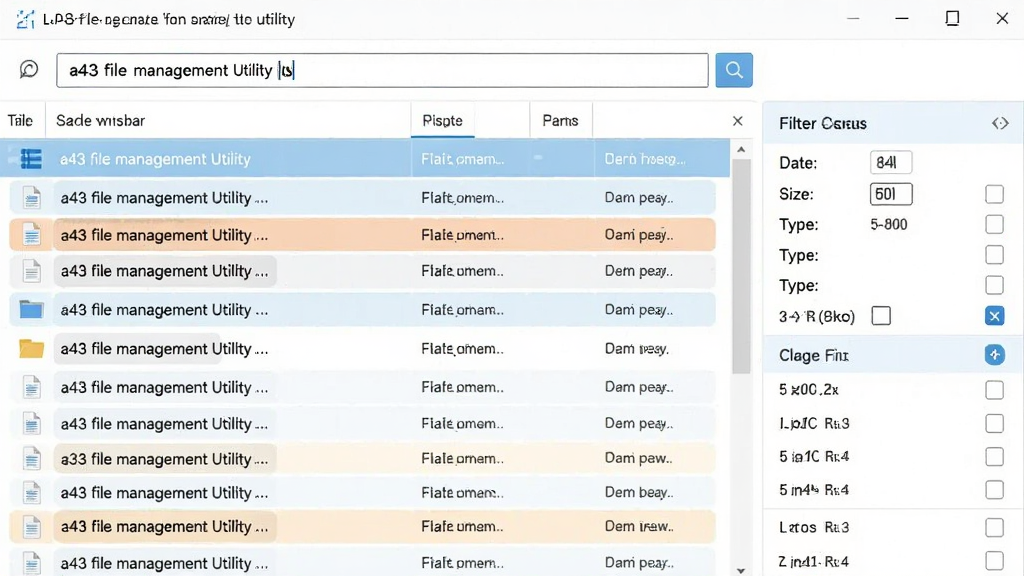Click the file name beside the blue folder
This screenshot has height=576, width=1024.
164,310
